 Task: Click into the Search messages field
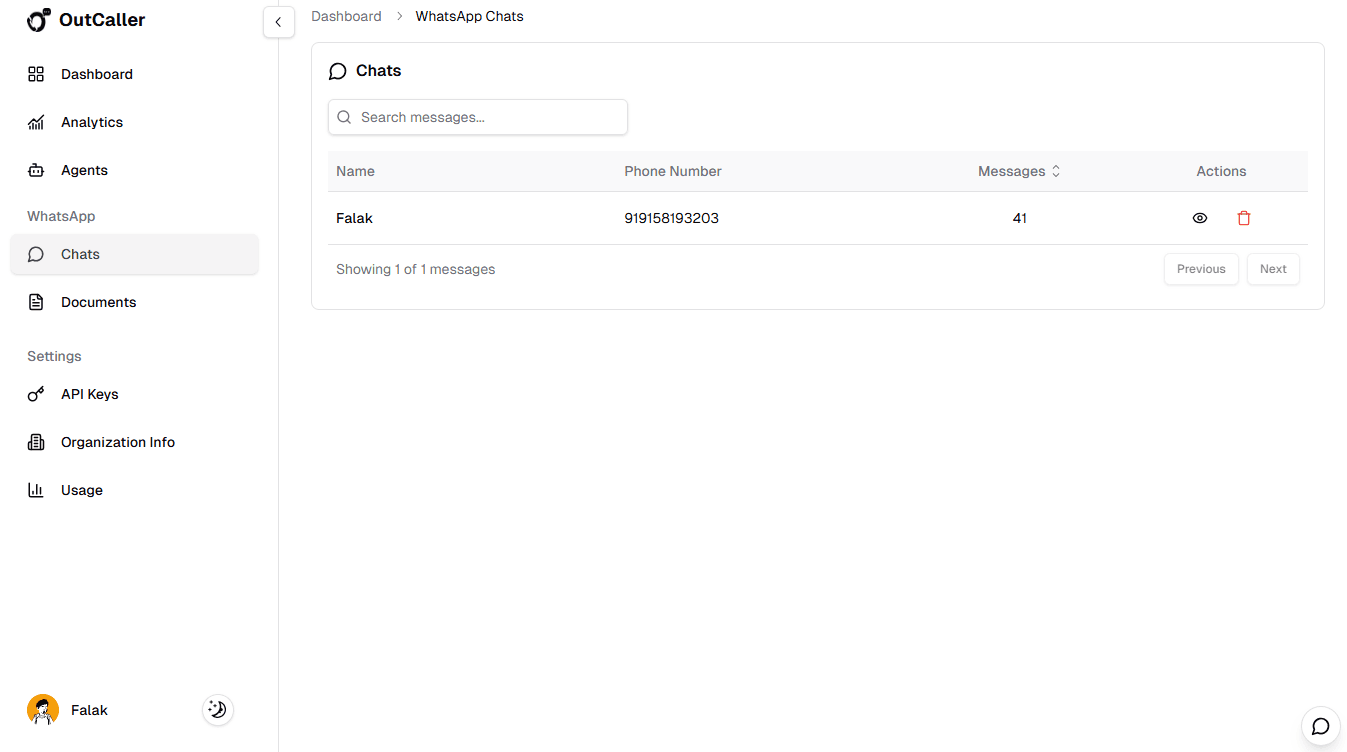(478, 117)
